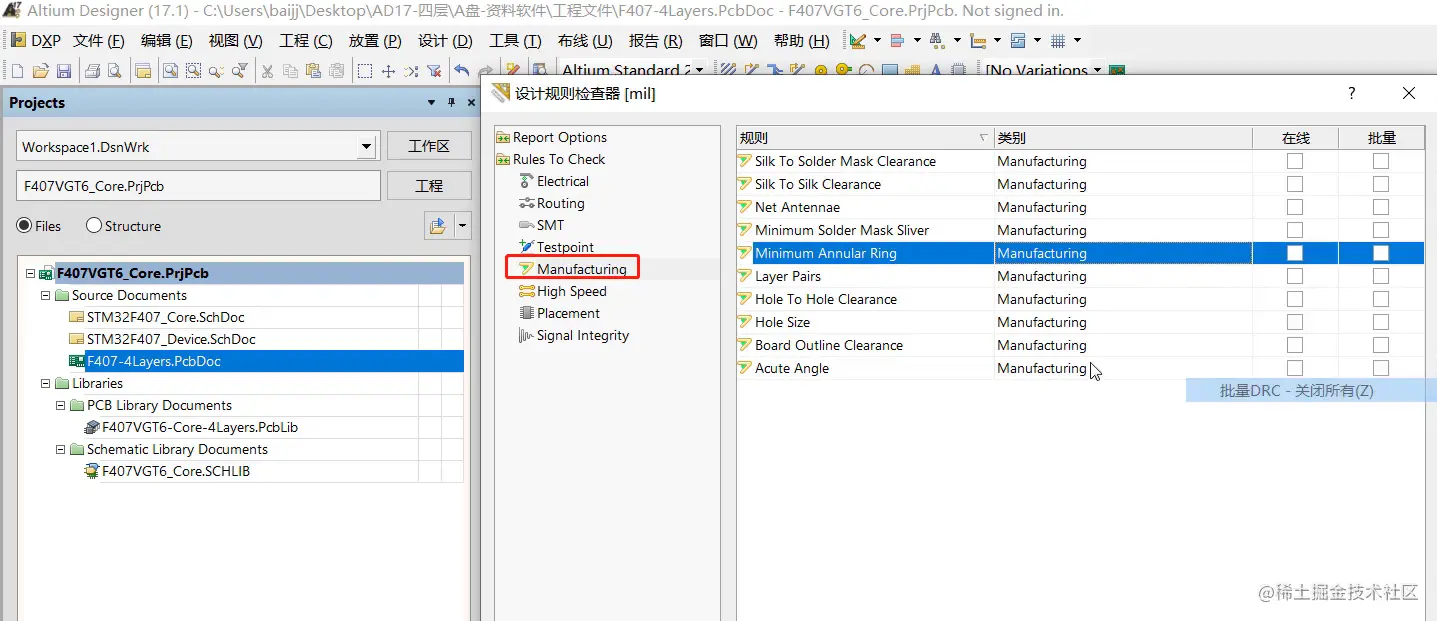Select the High Speed rules category

571,291
